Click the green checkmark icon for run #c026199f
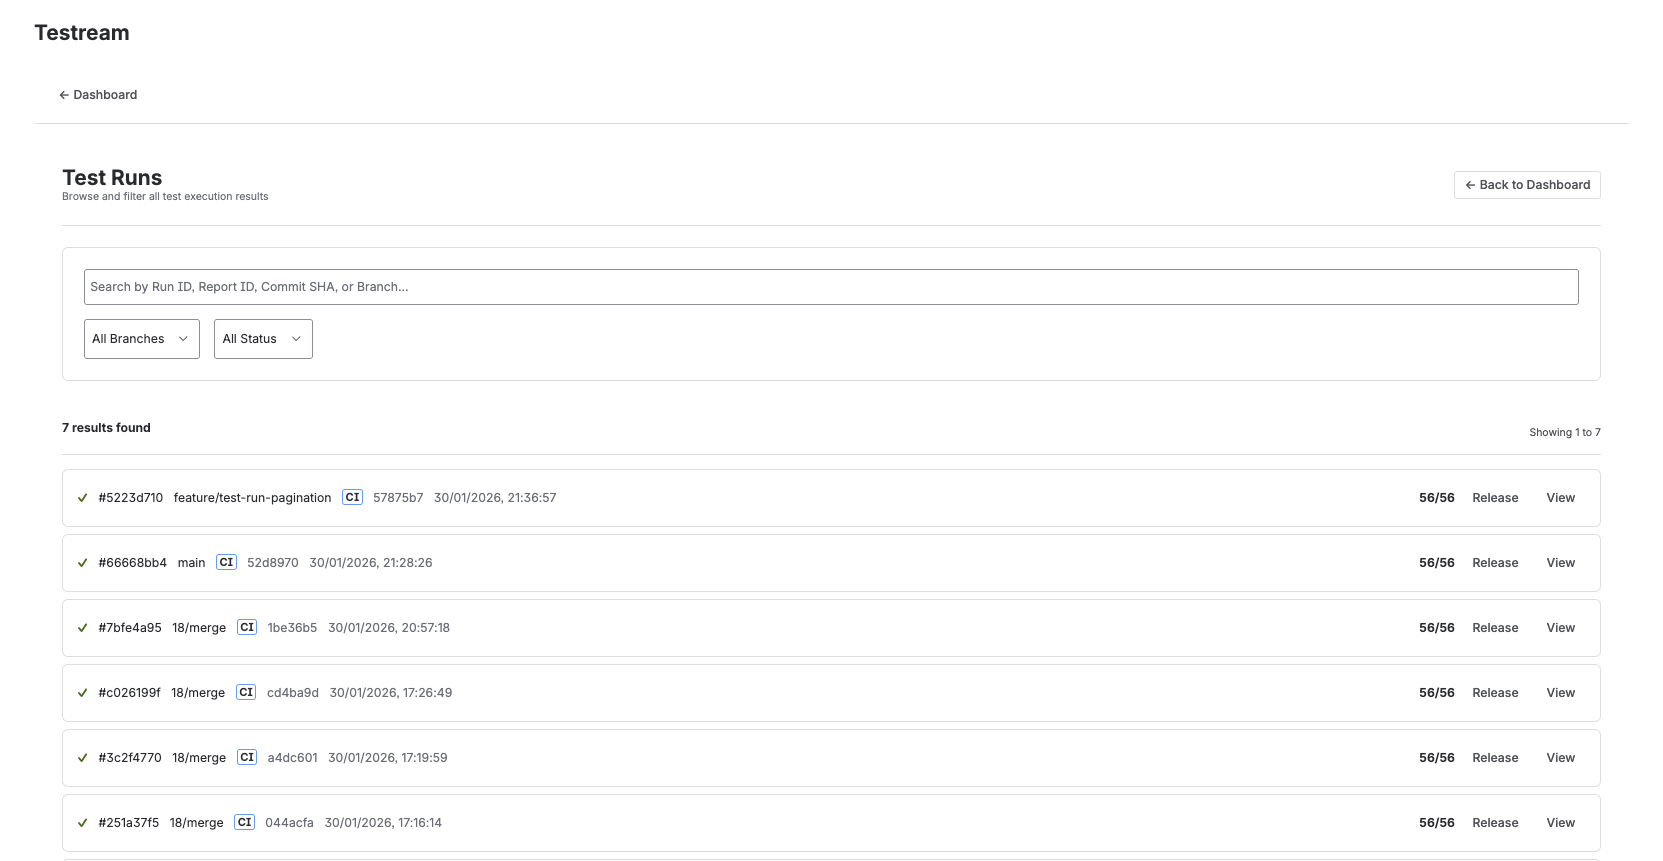 [x=83, y=693]
